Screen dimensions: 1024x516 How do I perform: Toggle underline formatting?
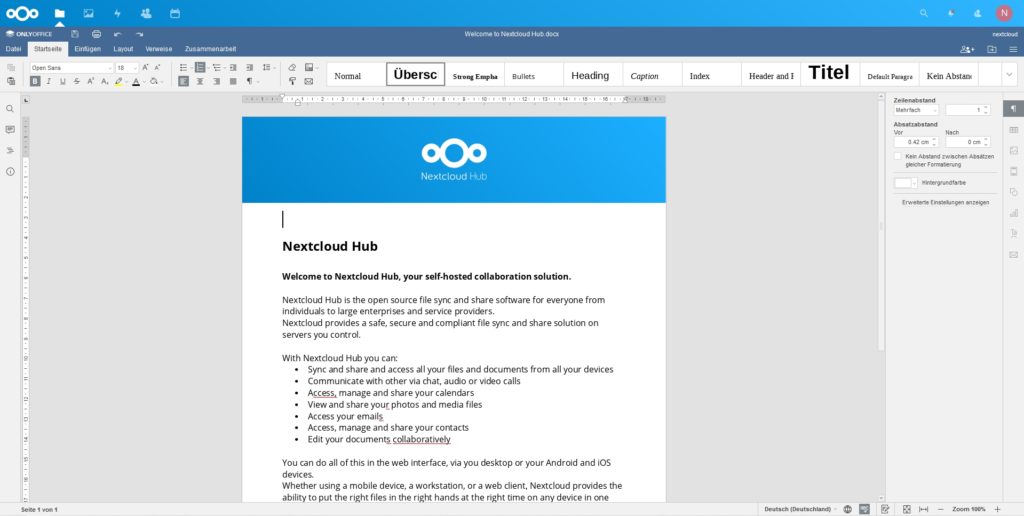pos(63,81)
